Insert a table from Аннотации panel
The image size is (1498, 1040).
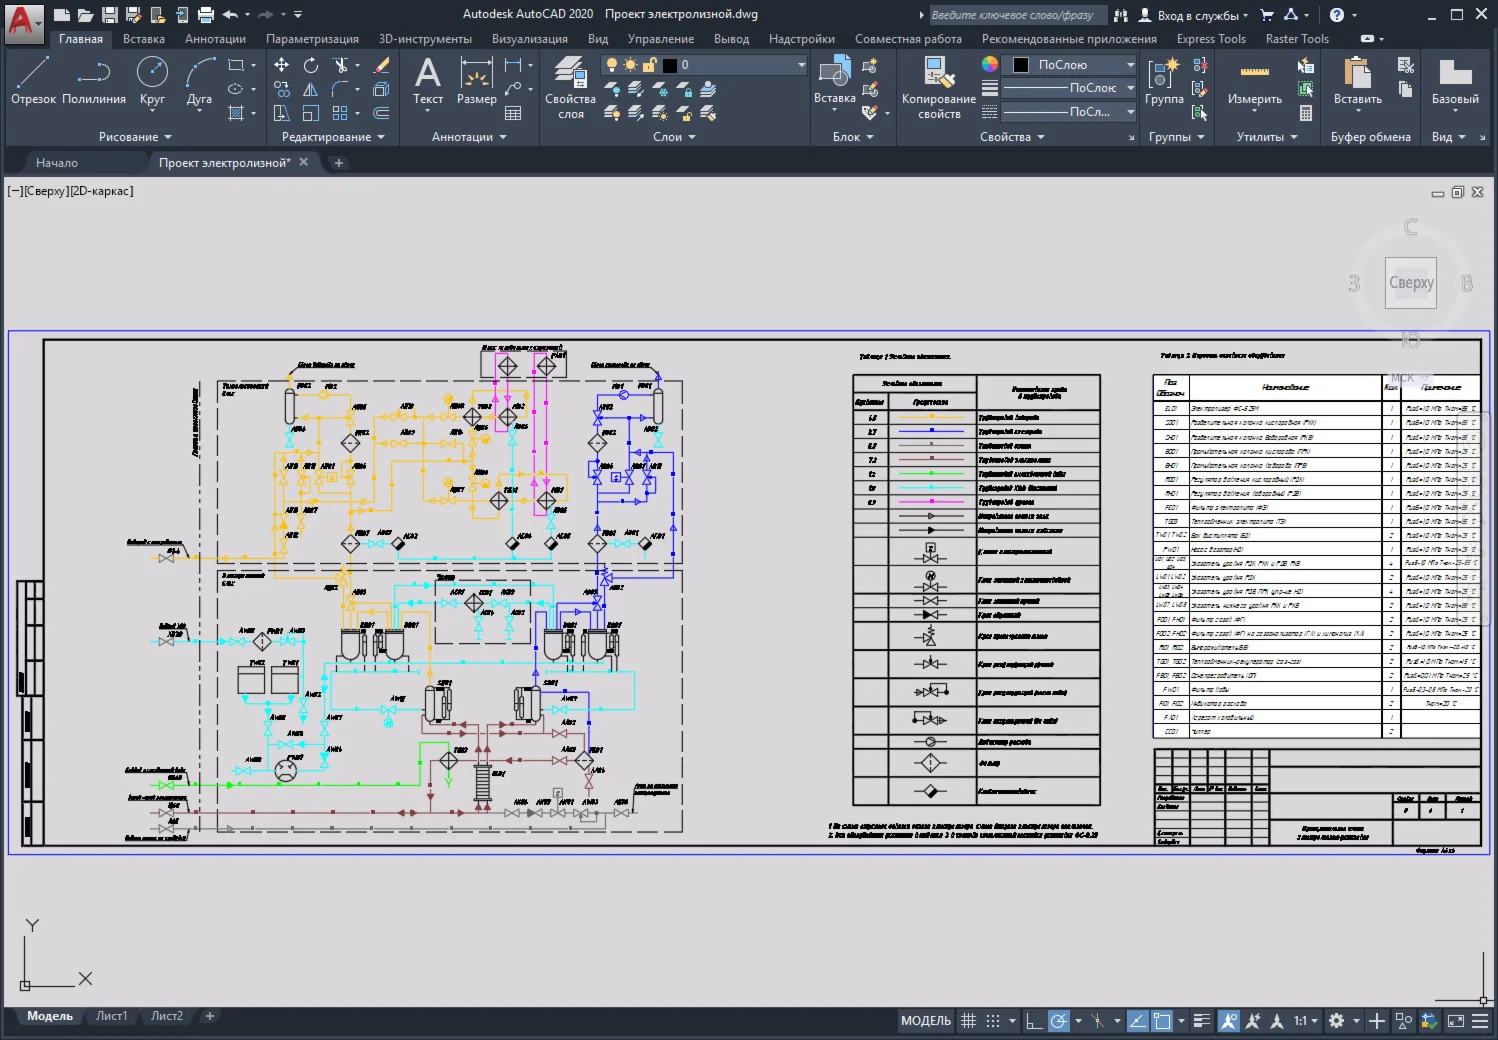coord(513,113)
